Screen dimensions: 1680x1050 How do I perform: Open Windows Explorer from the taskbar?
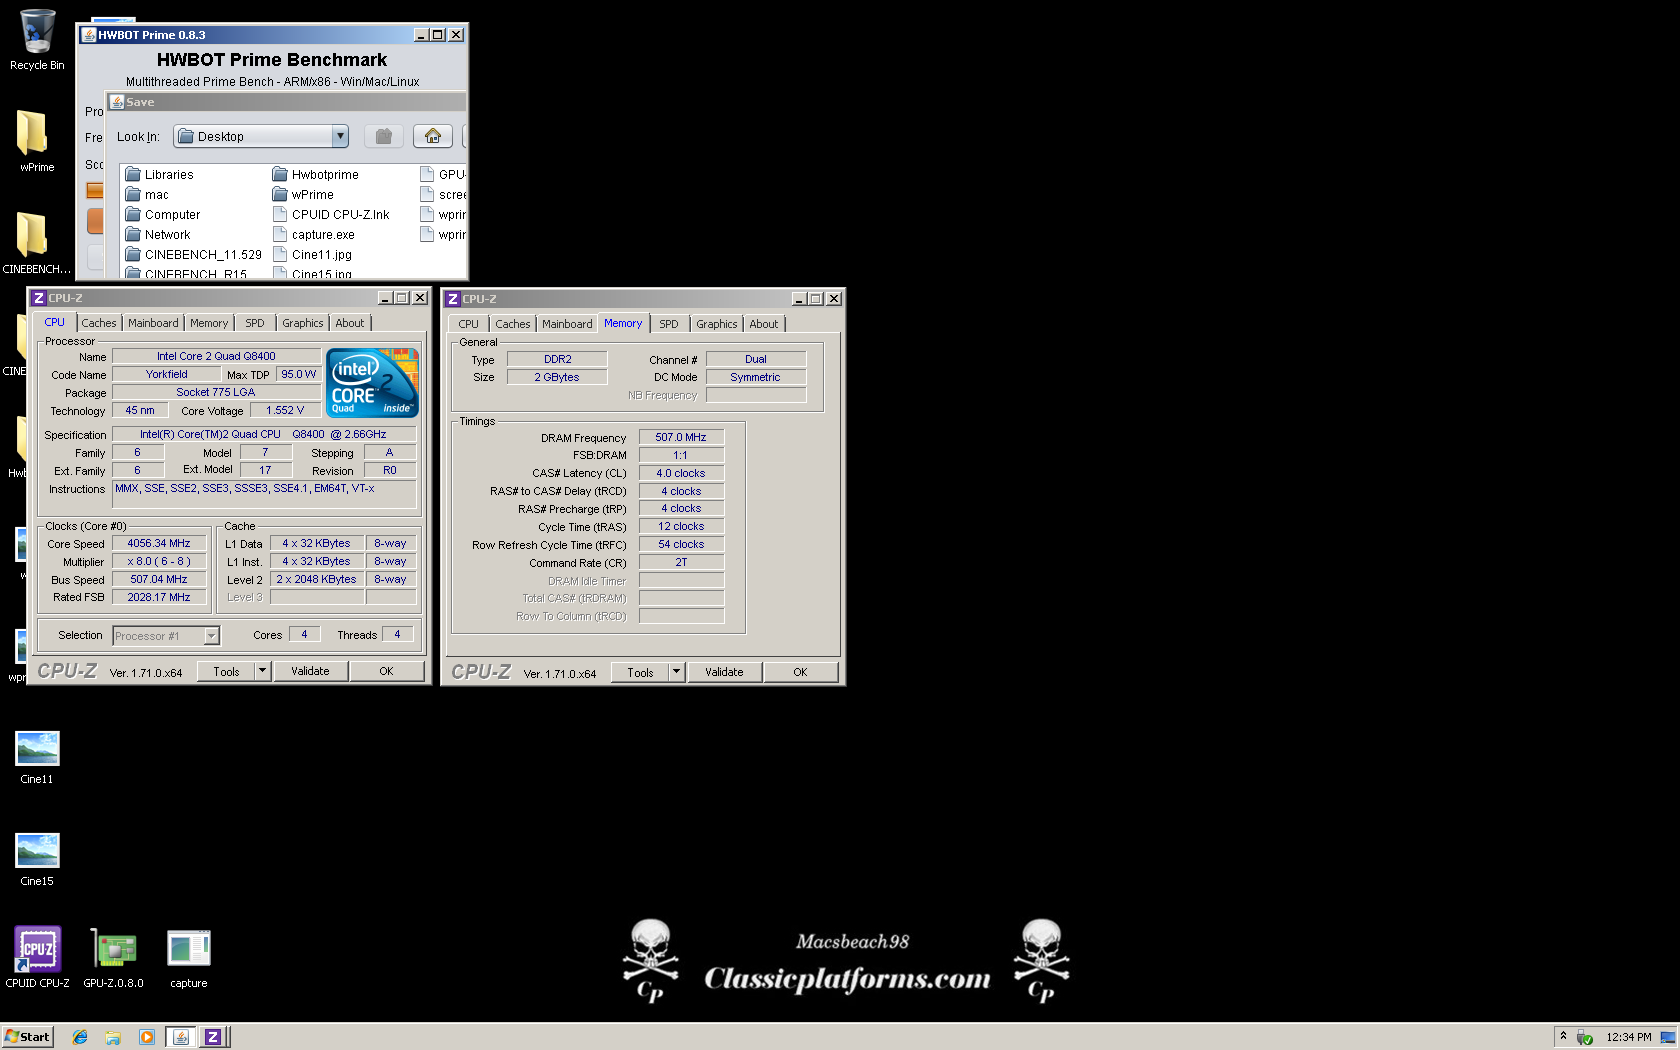[x=113, y=1037]
